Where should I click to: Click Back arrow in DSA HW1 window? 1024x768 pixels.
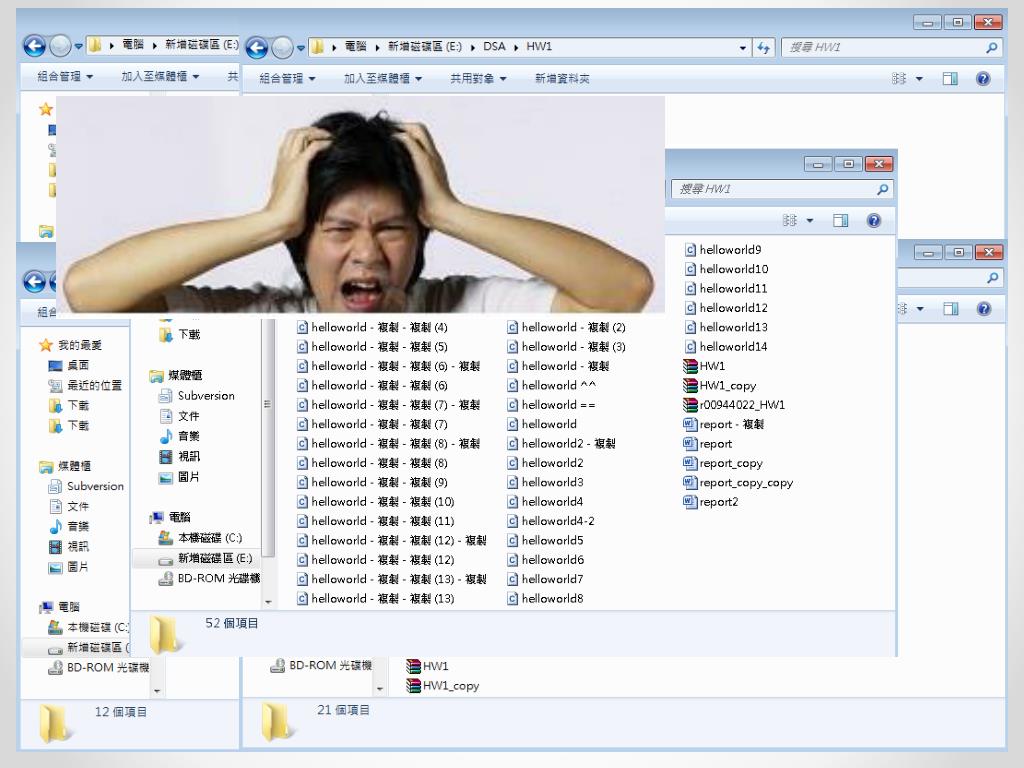coord(257,47)
